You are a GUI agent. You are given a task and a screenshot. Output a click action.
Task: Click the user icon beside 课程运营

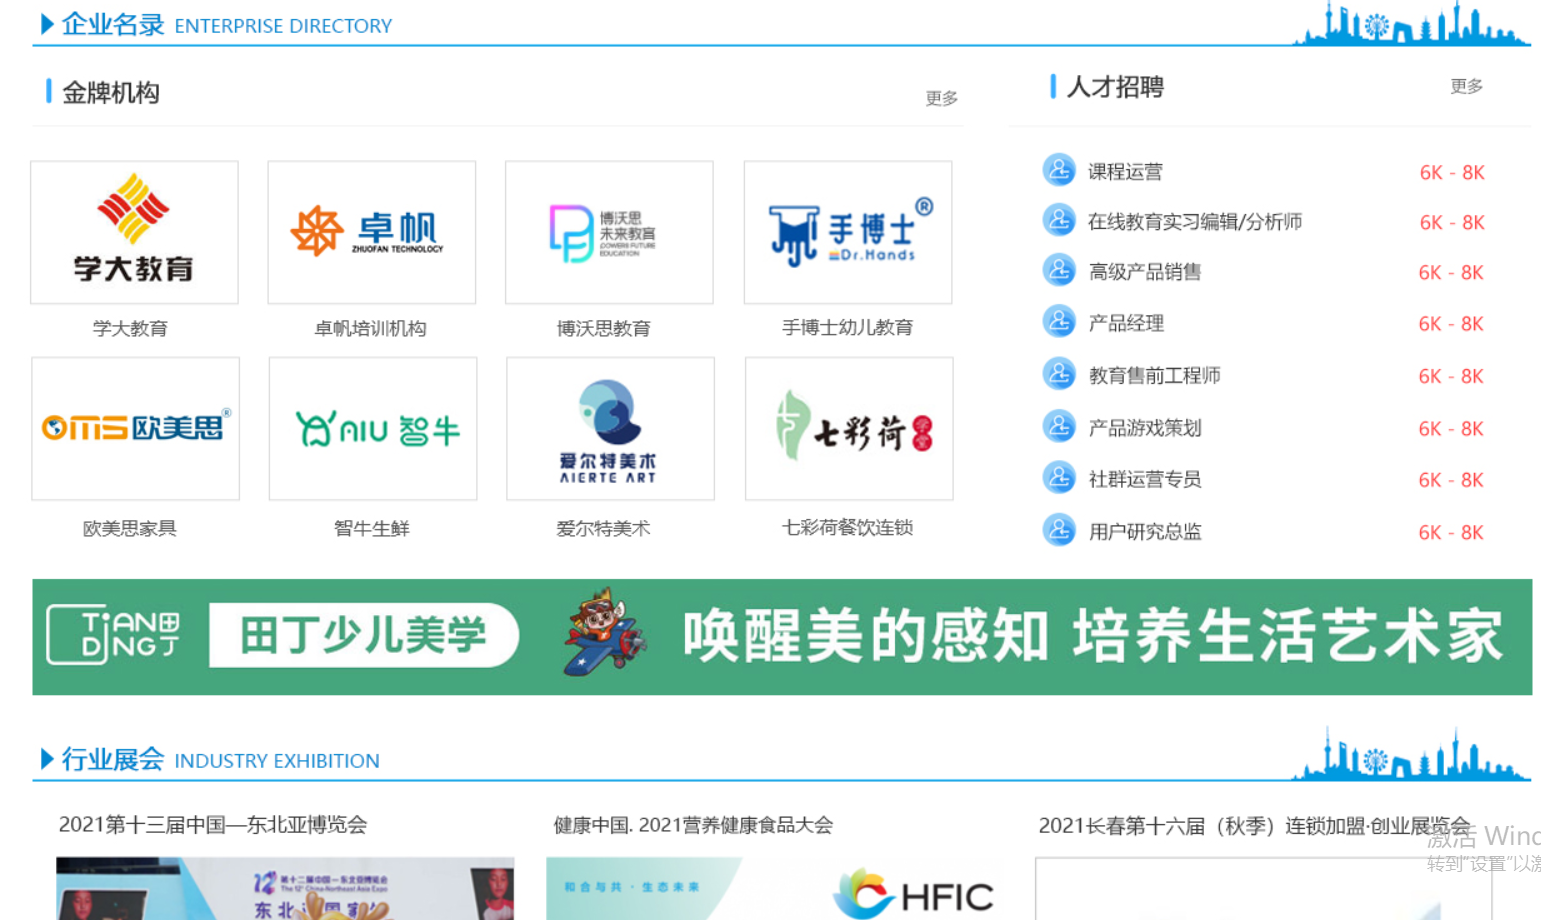click(1059, 170)
